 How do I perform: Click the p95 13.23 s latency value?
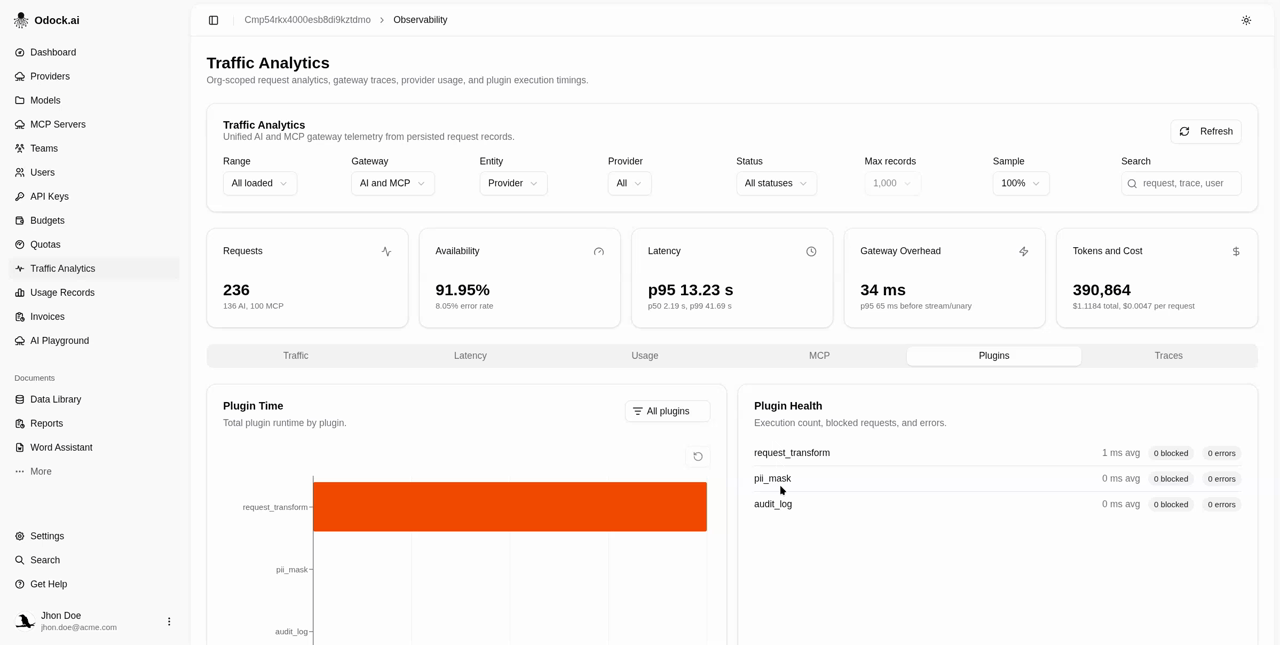(x=690, y=290)
